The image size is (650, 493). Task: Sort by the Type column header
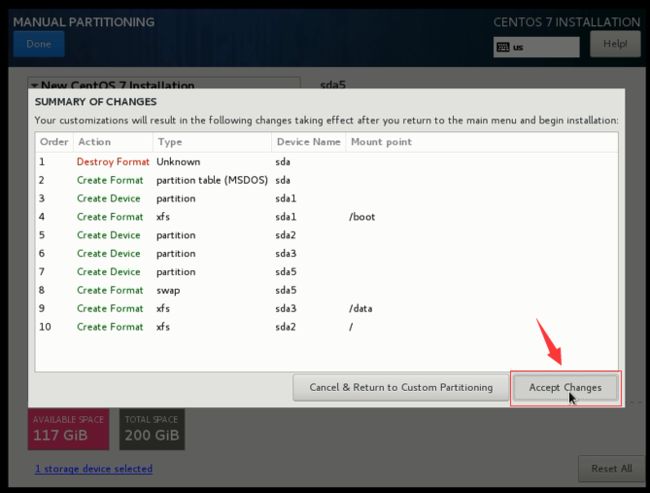pyautogui.click(x=212, y=142)
